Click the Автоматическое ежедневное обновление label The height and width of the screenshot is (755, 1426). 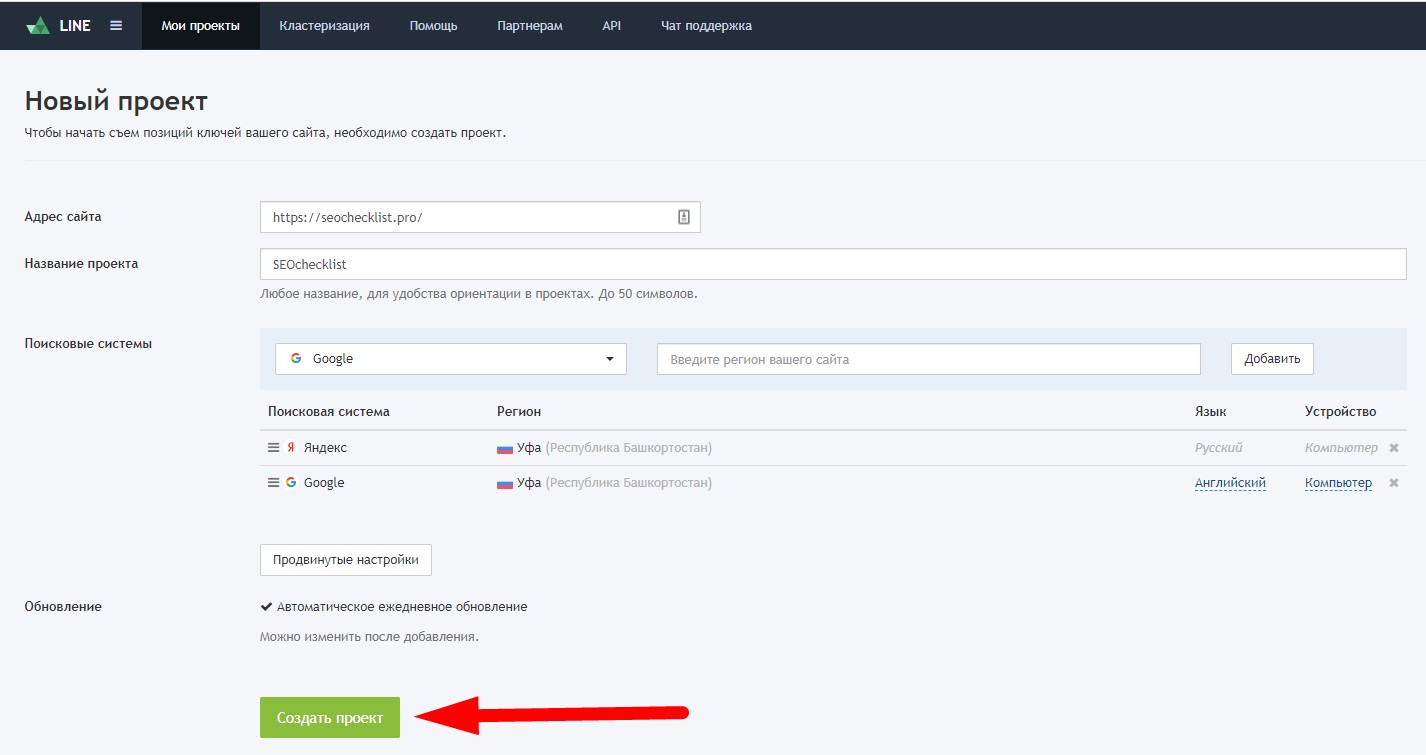402,607
